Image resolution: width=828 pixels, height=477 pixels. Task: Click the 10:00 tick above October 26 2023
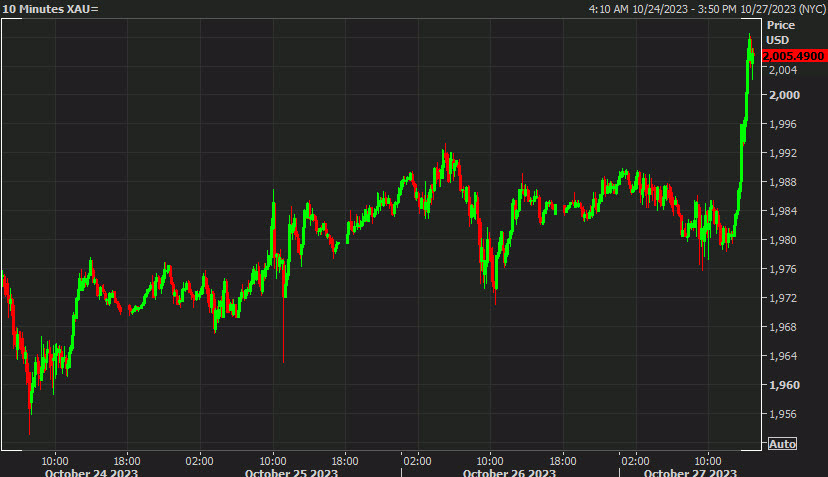point(490,461)
